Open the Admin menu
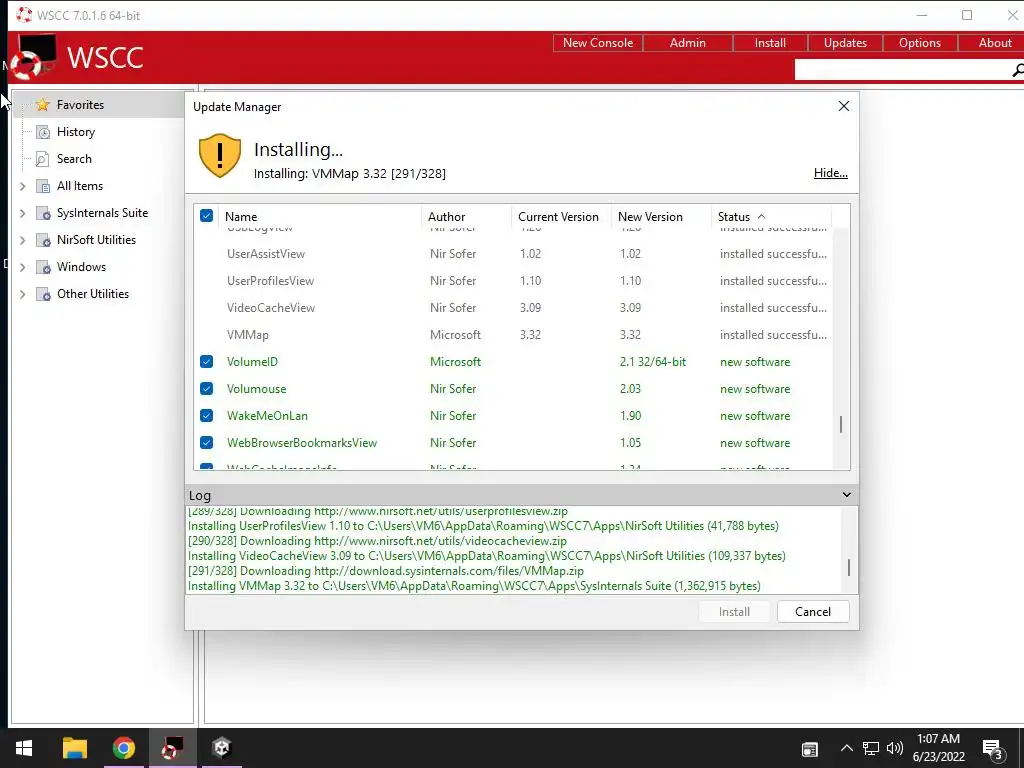The width and height of the screenshot is (1024, 768). 688,42
